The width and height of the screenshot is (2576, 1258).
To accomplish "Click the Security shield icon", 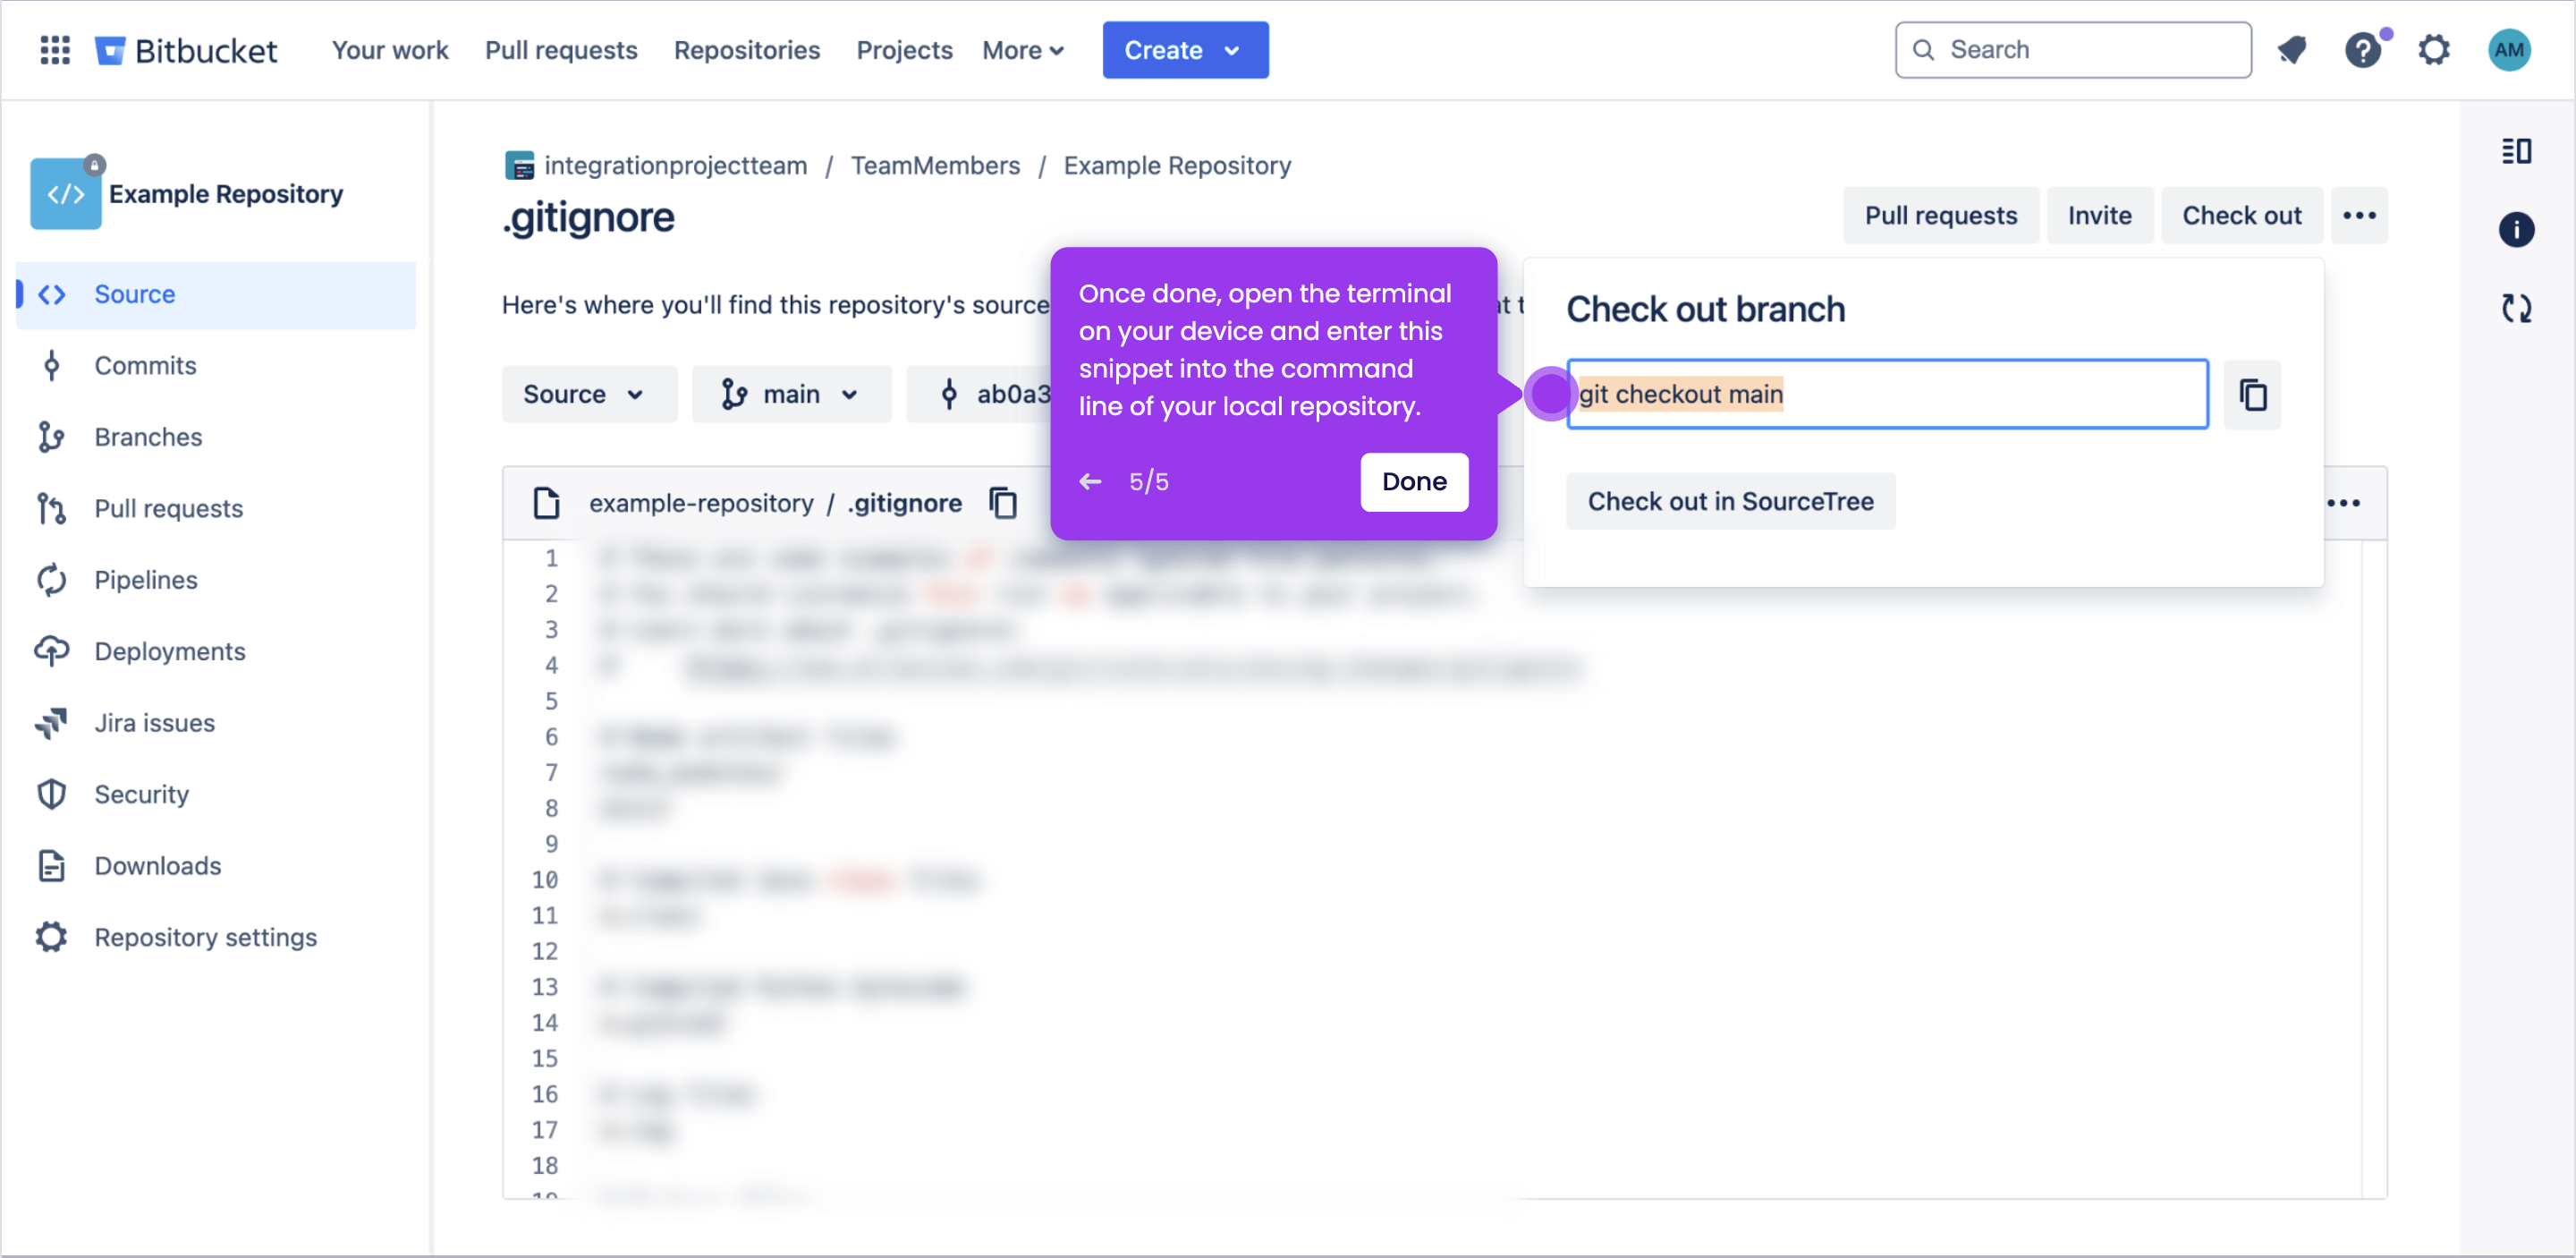I will (52, 794).
